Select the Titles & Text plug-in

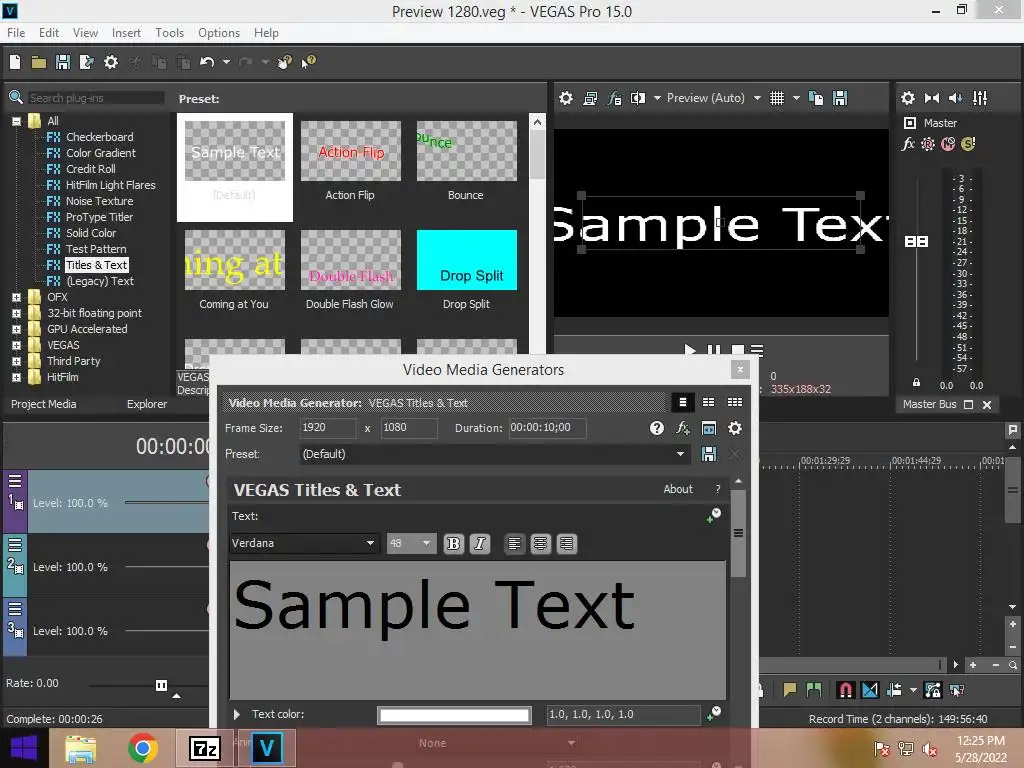point(97,265)
